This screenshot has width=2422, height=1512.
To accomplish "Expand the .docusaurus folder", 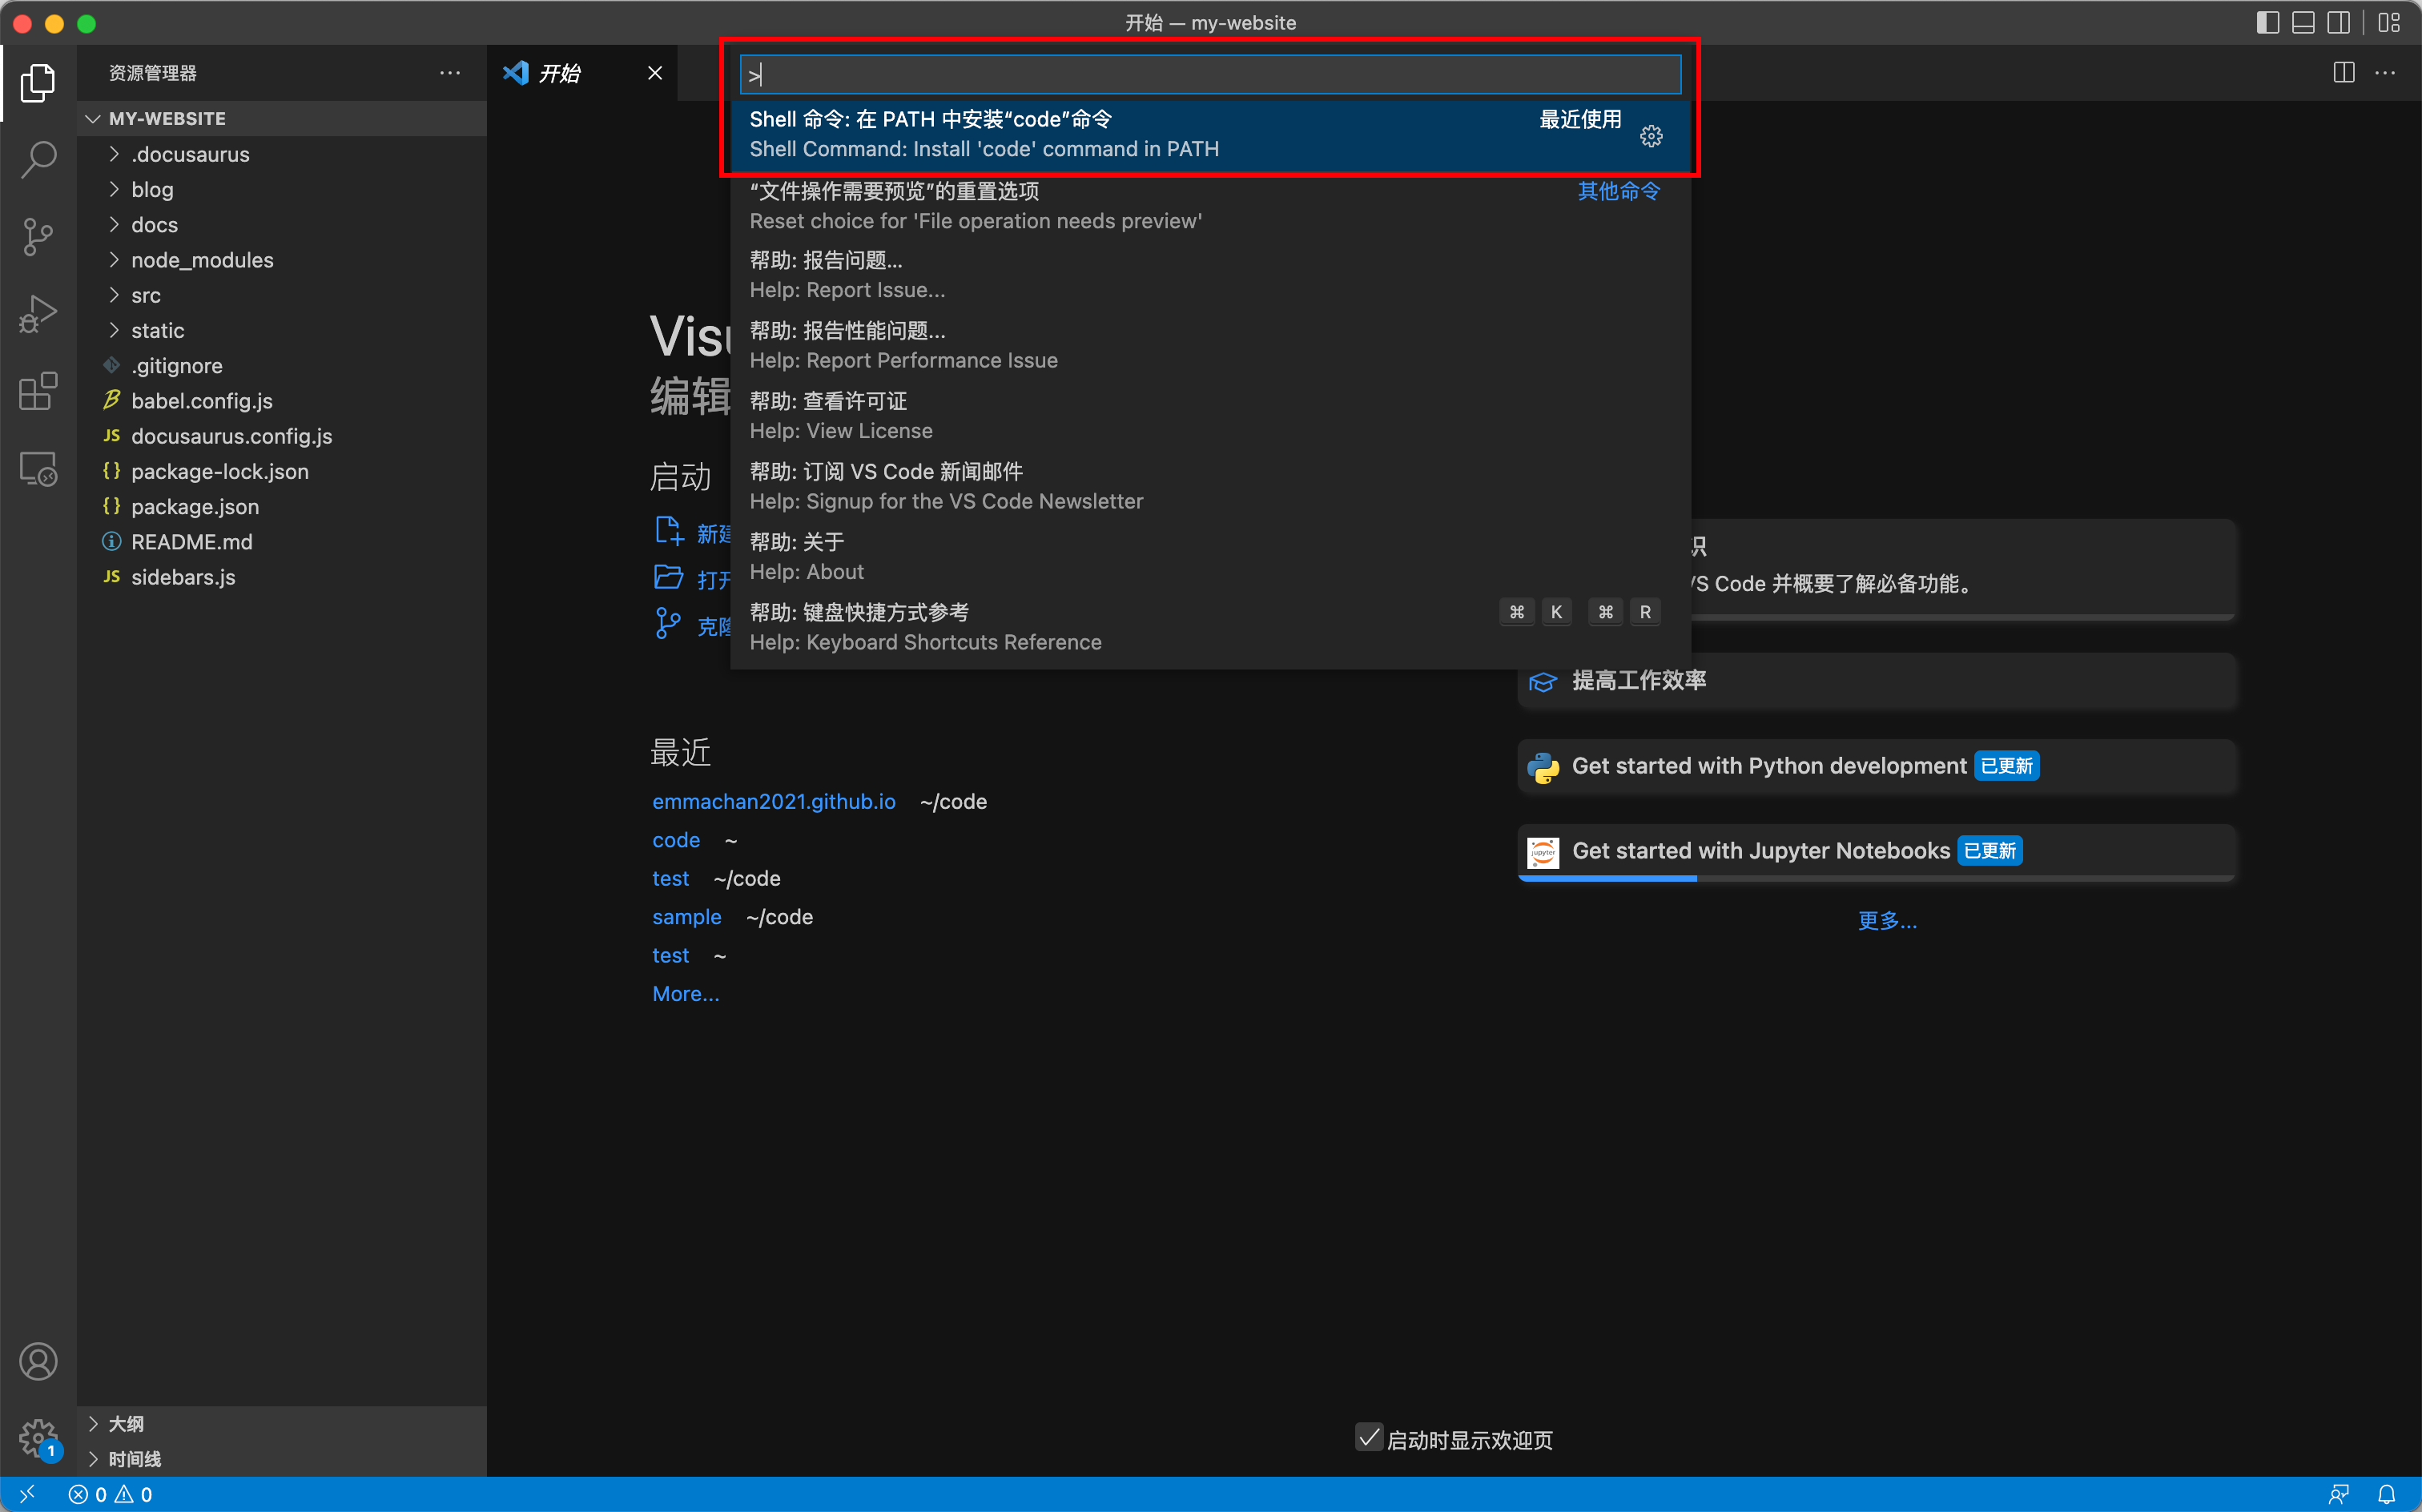I will pos(282,154).
